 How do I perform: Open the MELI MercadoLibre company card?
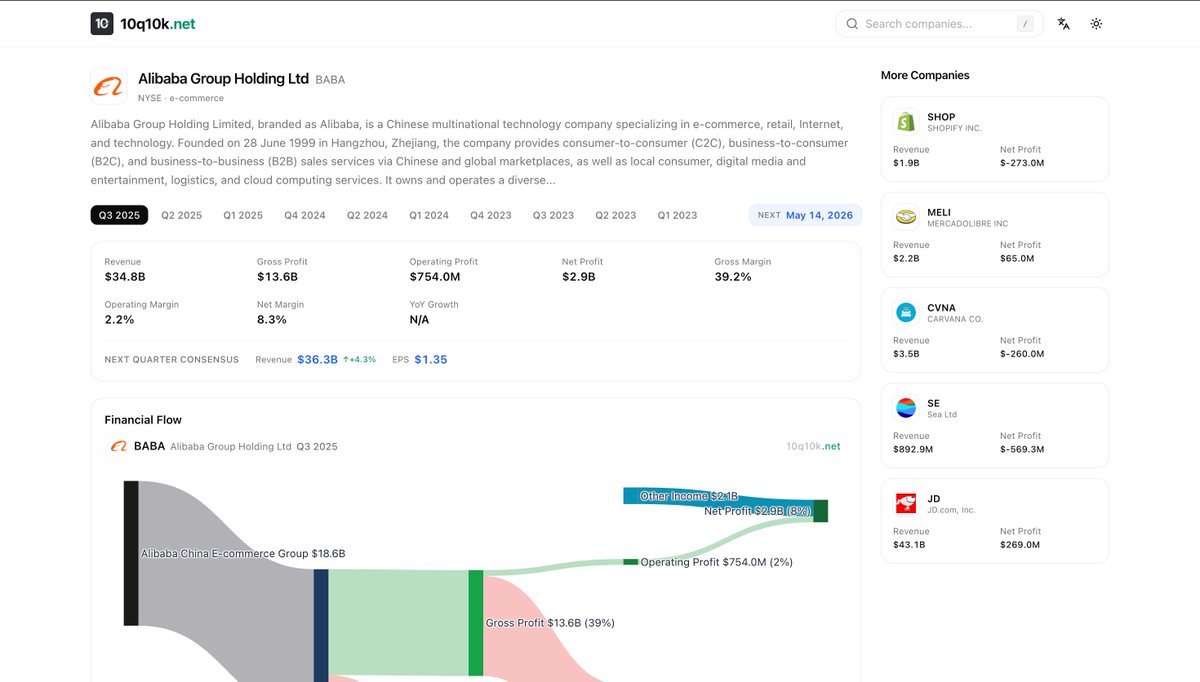point(995,234)
